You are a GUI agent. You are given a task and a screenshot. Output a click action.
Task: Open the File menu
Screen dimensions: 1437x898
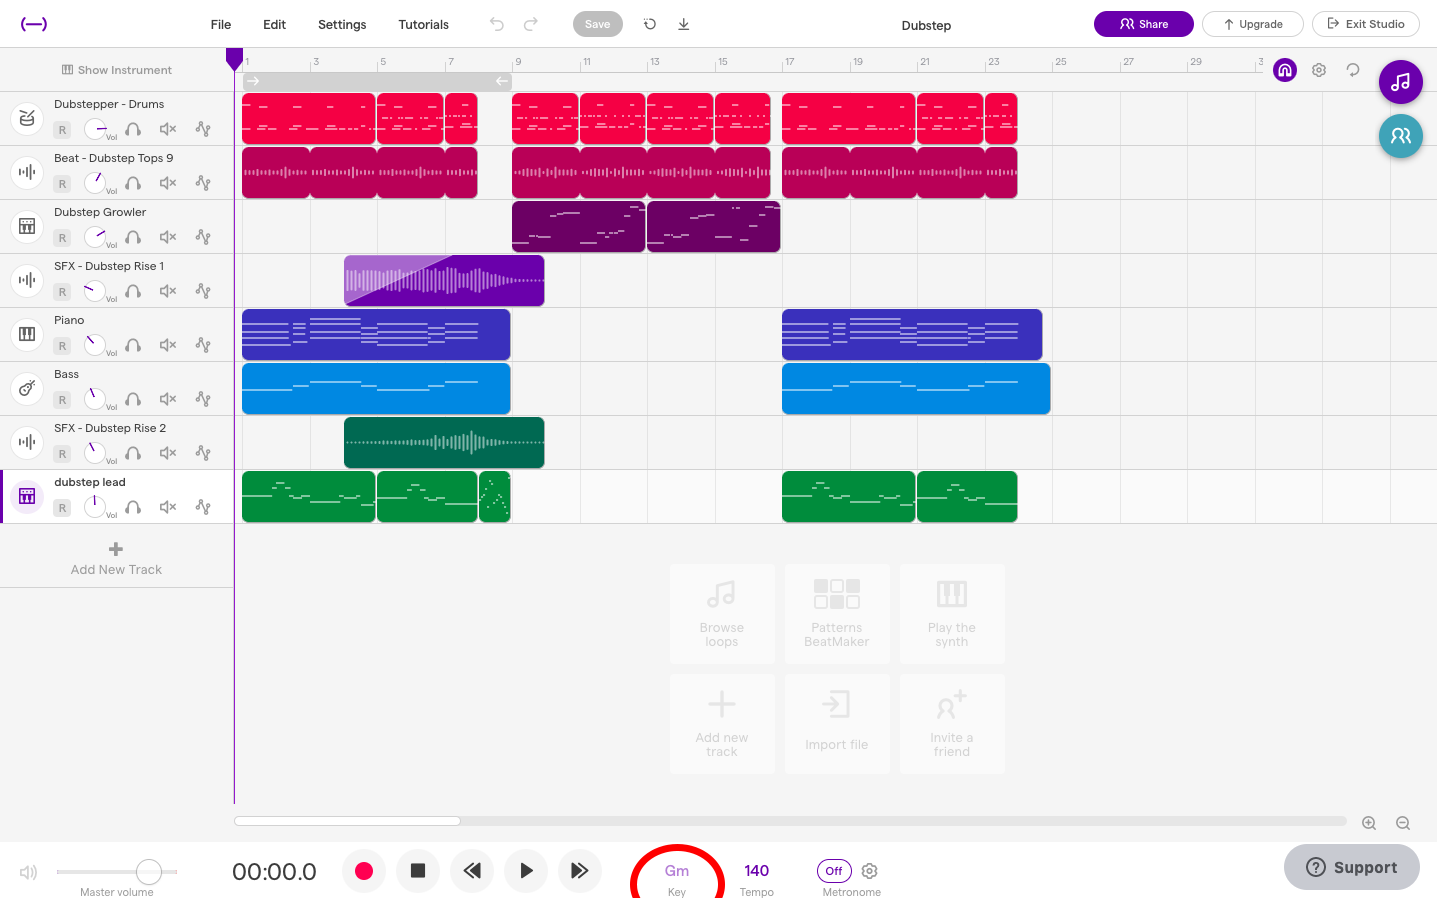(220, 24)
